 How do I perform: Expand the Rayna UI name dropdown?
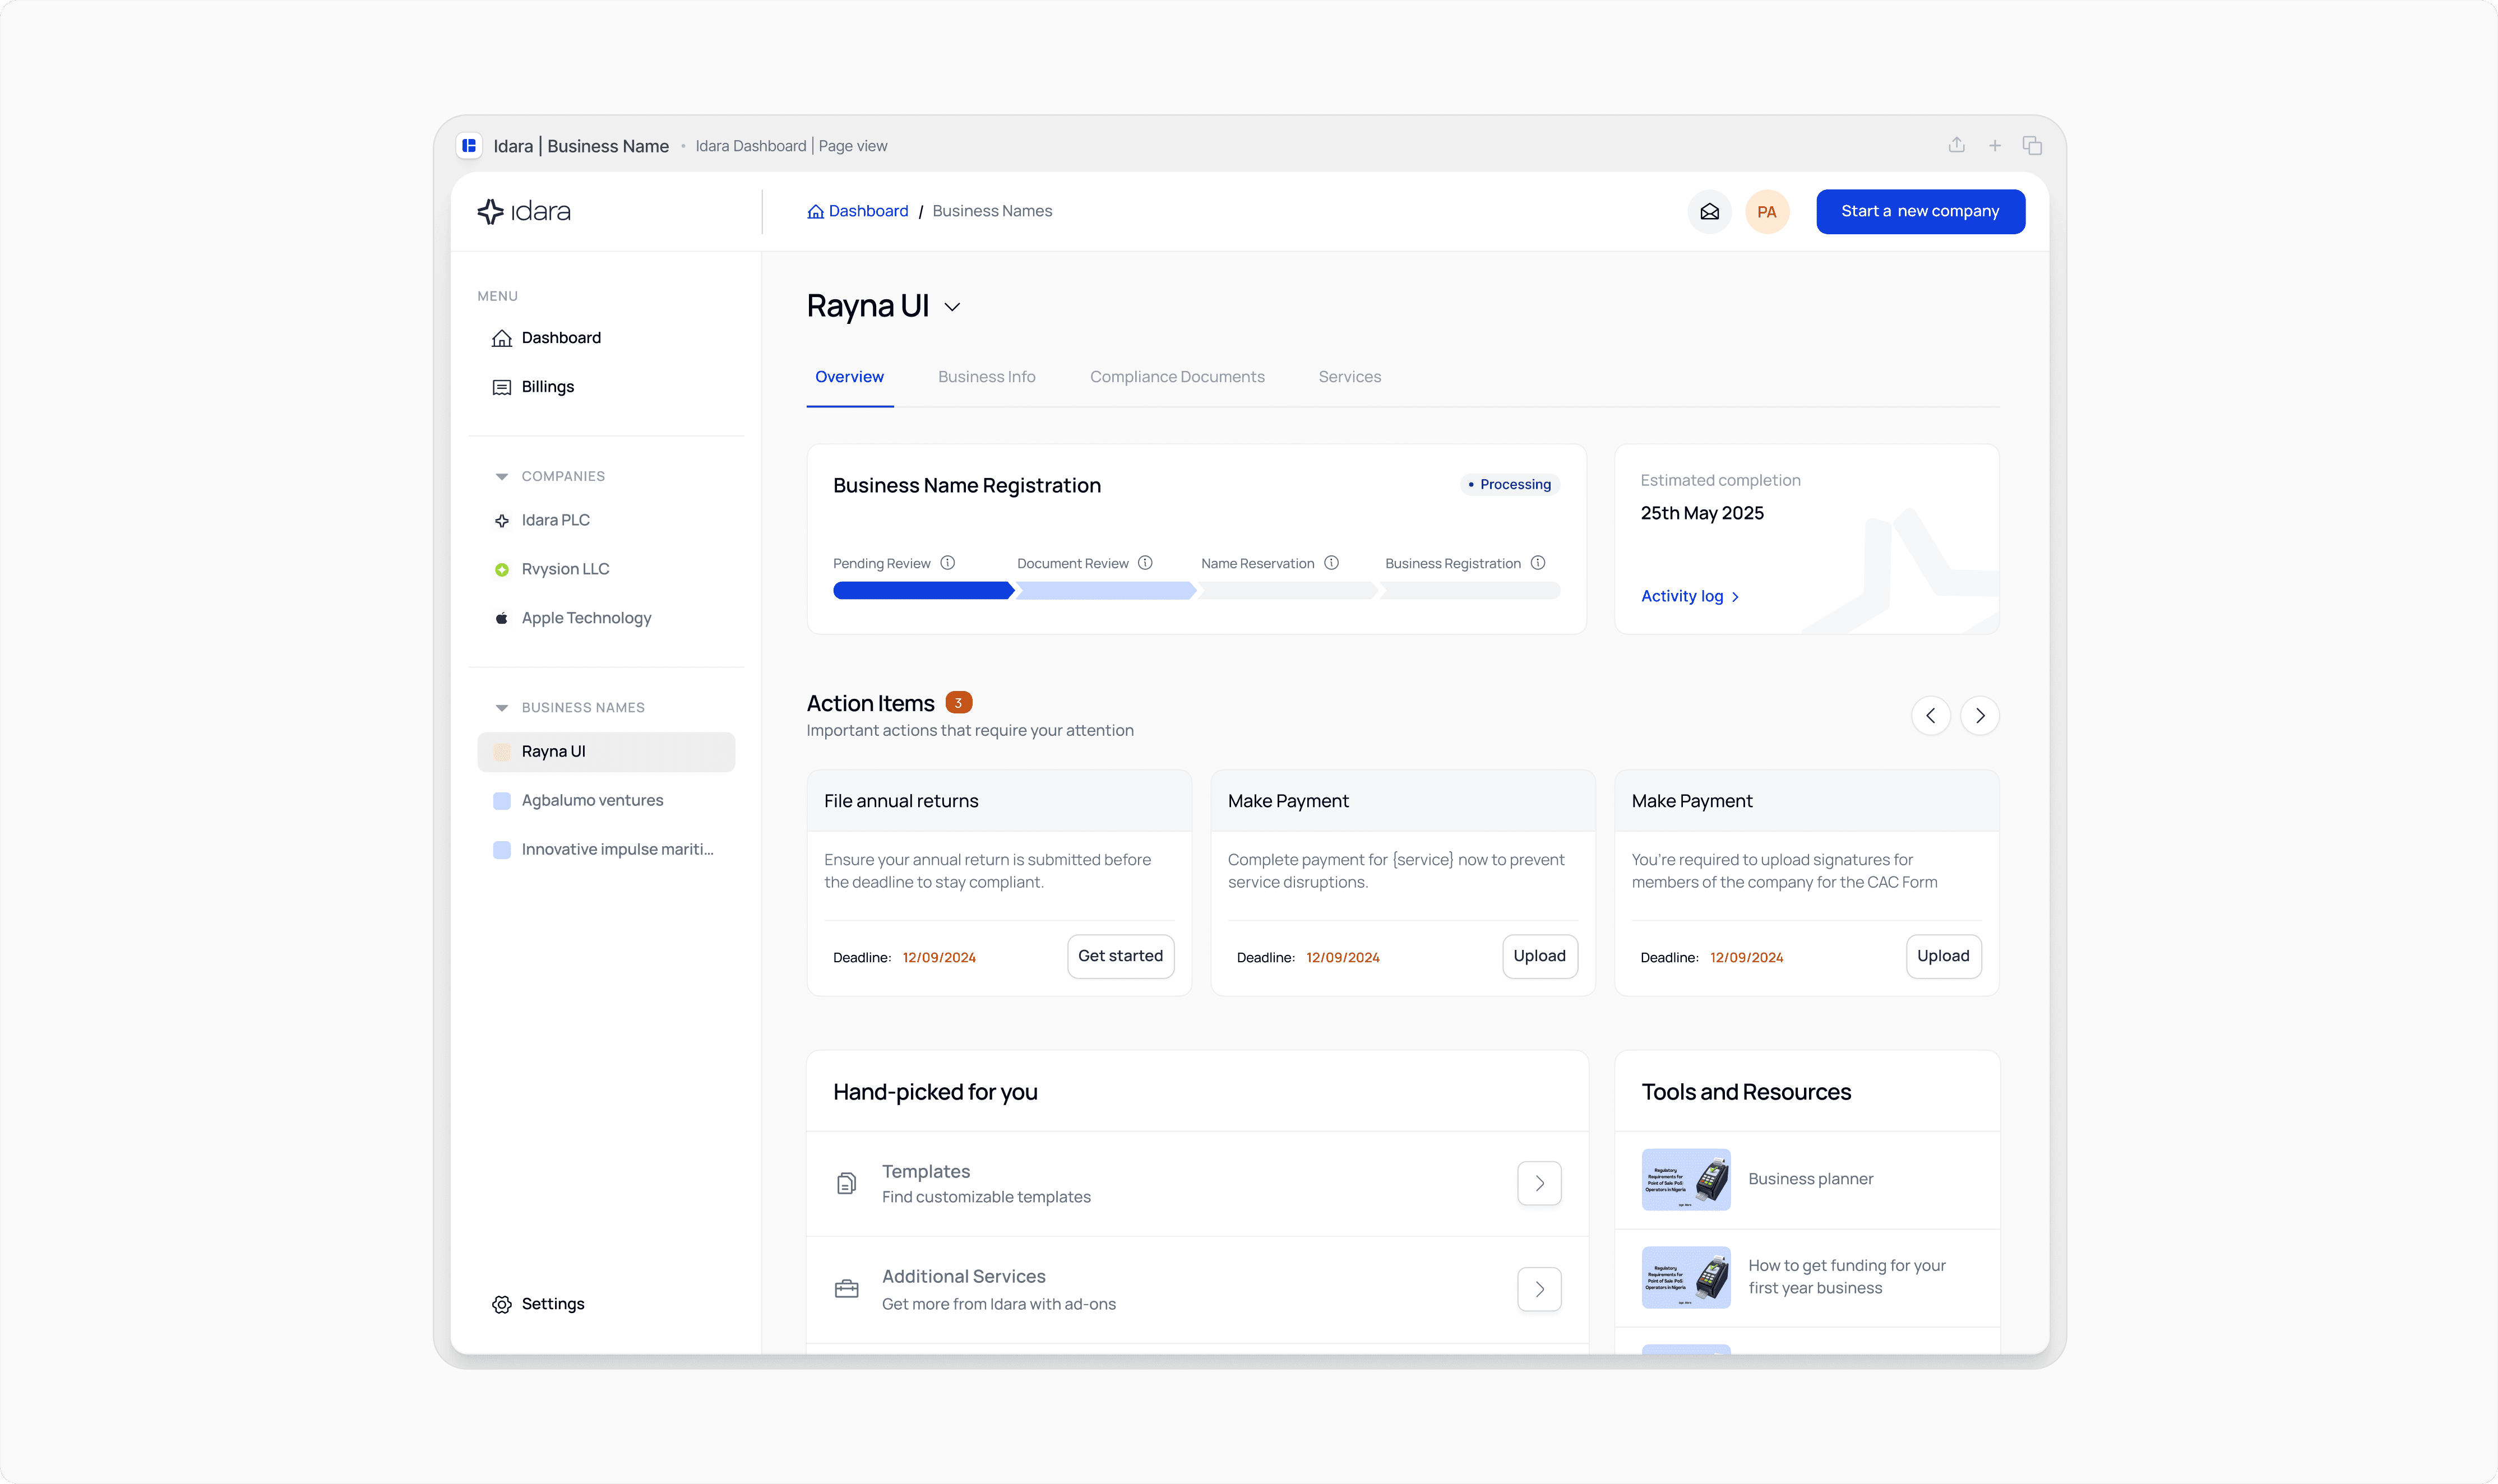(952, 307)
